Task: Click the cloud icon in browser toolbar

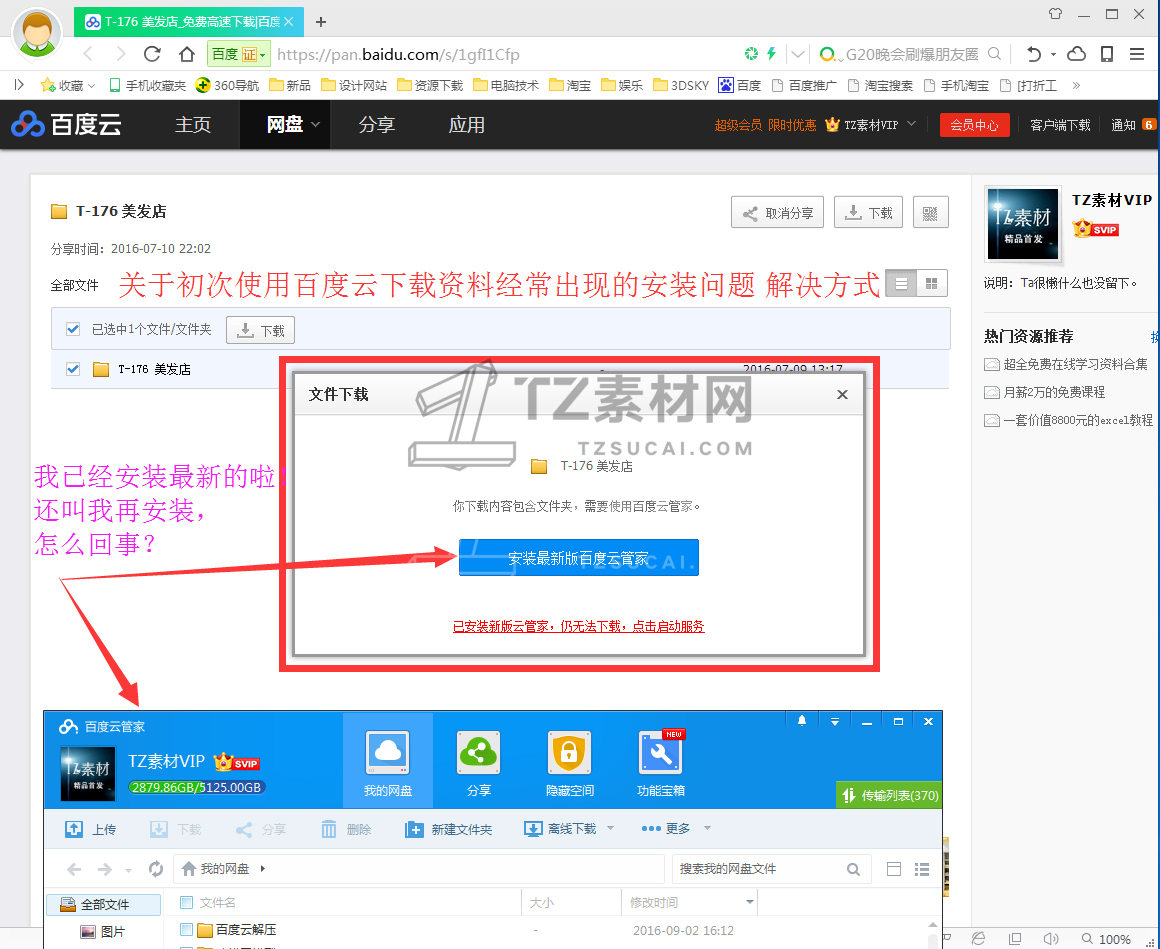Action: (1077, 54)
